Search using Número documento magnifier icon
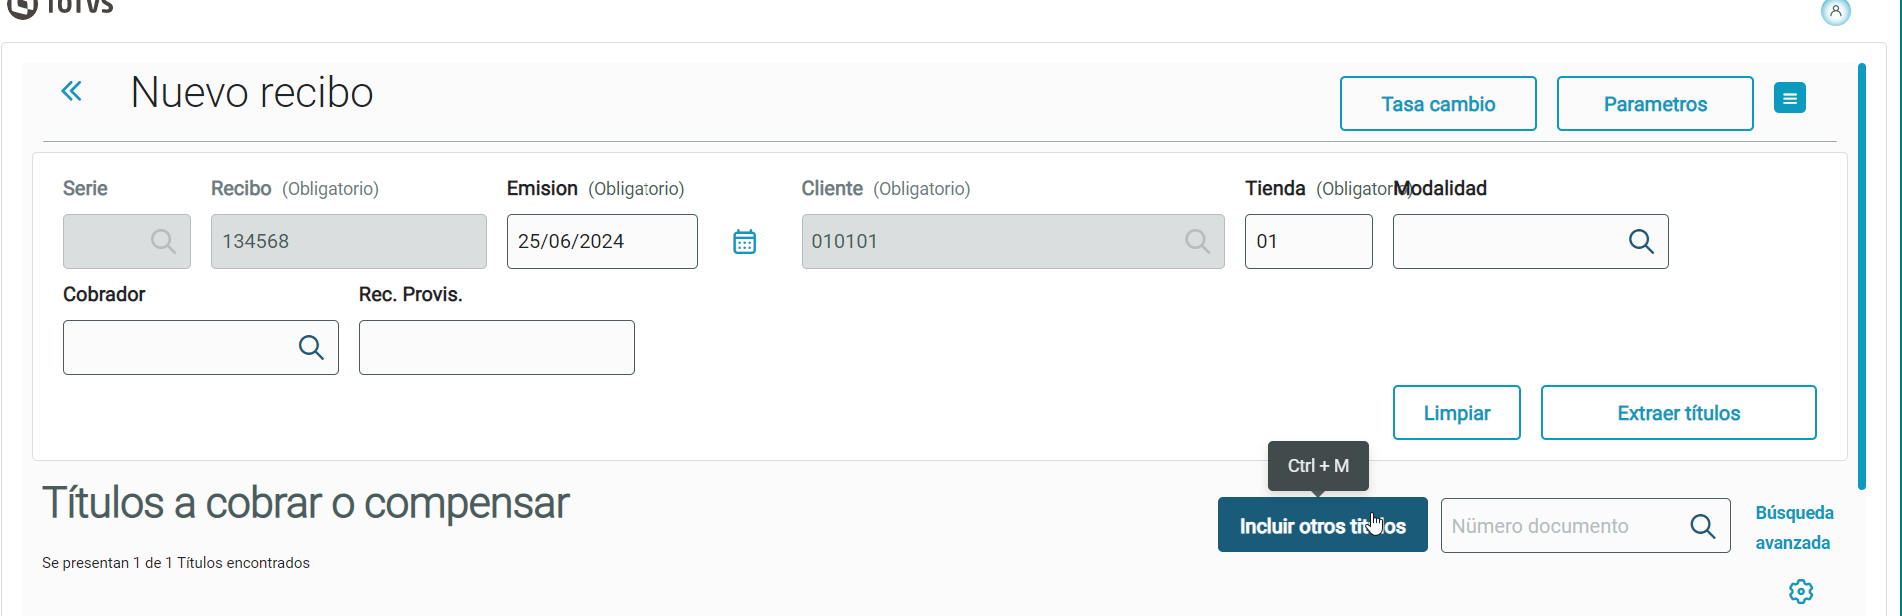 [x=1703, y=526]
